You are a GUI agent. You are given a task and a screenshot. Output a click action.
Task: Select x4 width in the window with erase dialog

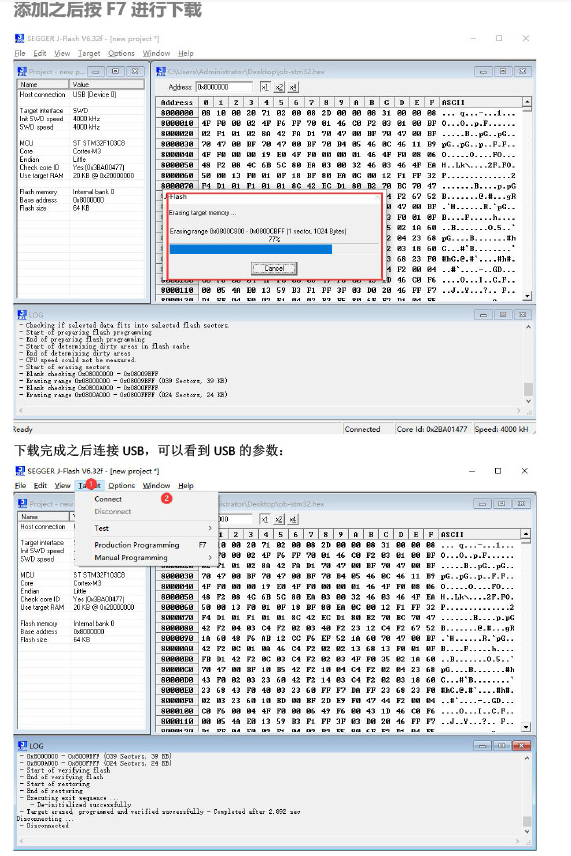293,87
